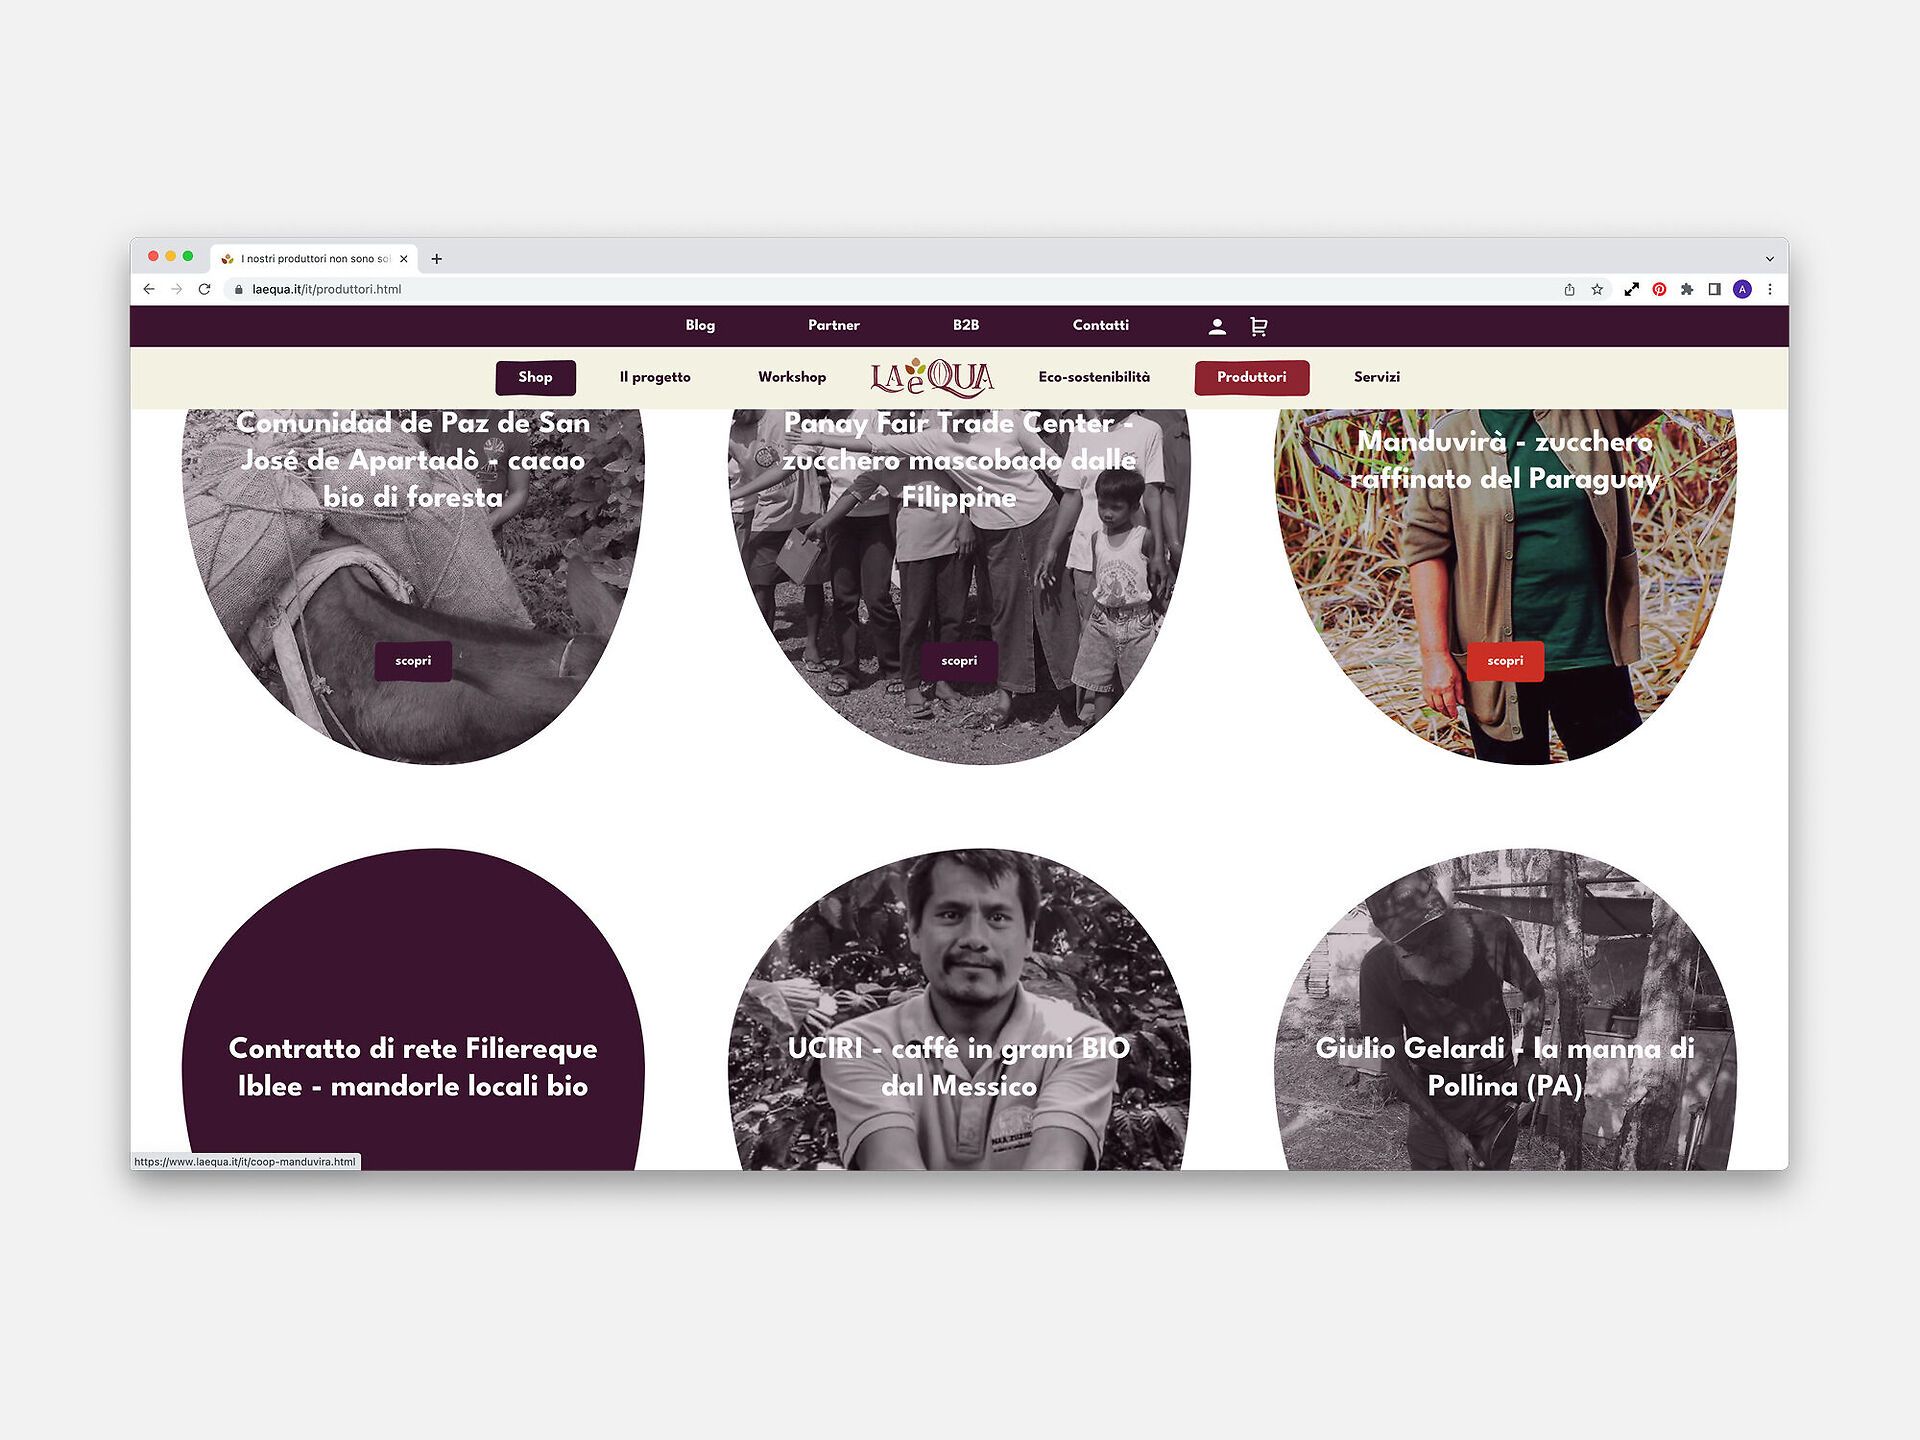Click the LAeQUA logo
Viewport: 1920px width, 1440px height.
932,377
